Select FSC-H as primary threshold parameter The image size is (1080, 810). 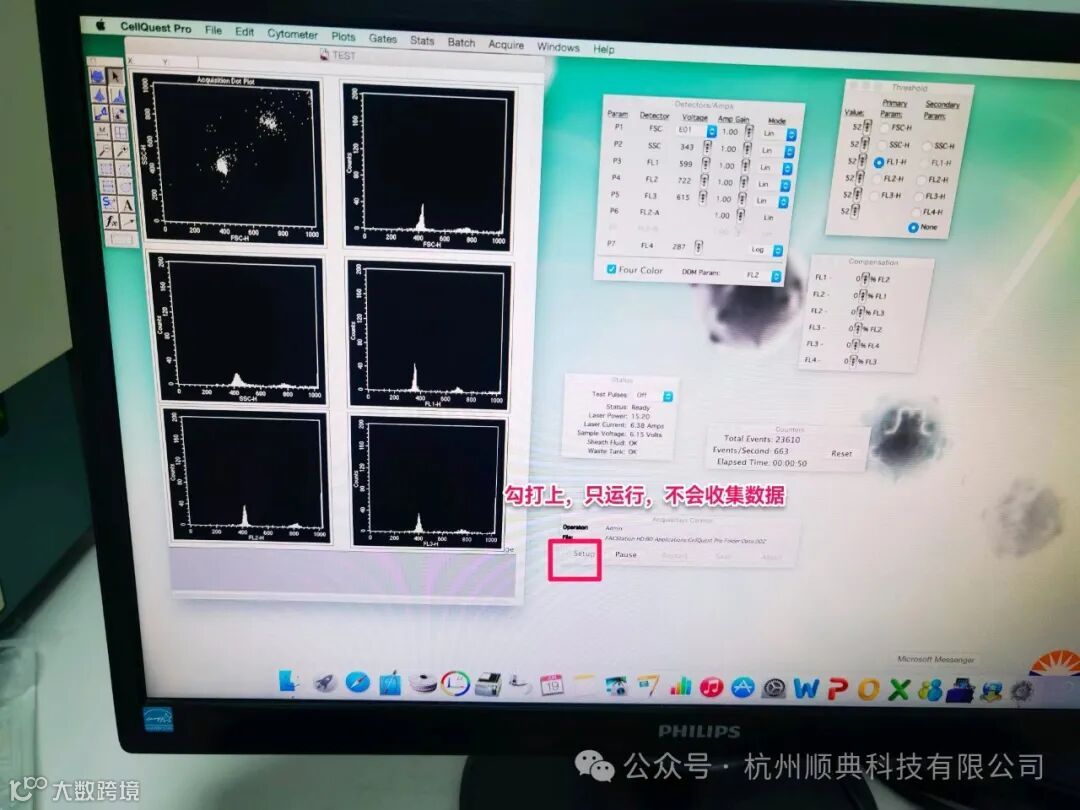pyautogui.click(x=884, y=127)
